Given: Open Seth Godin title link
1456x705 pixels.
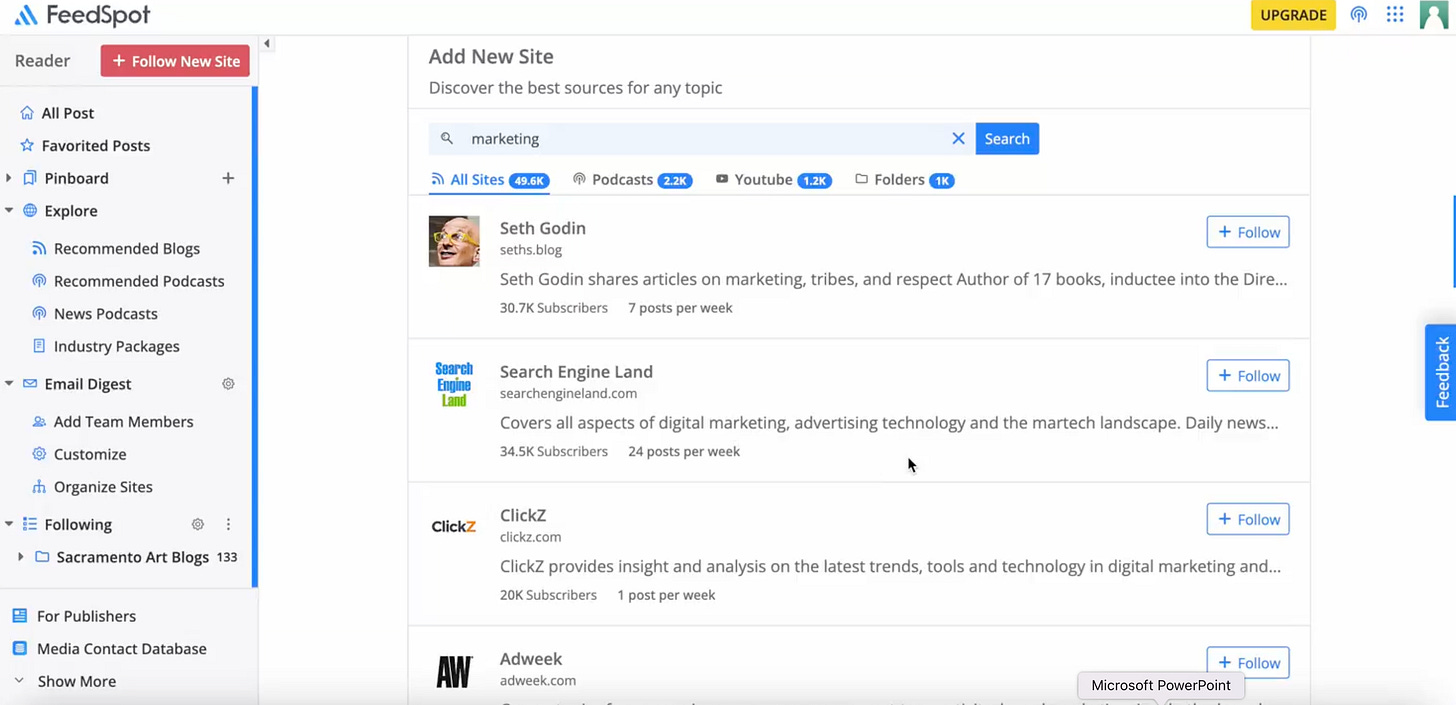Looking at the screenshot, I should pyautogui.click(x=543, y=228).
